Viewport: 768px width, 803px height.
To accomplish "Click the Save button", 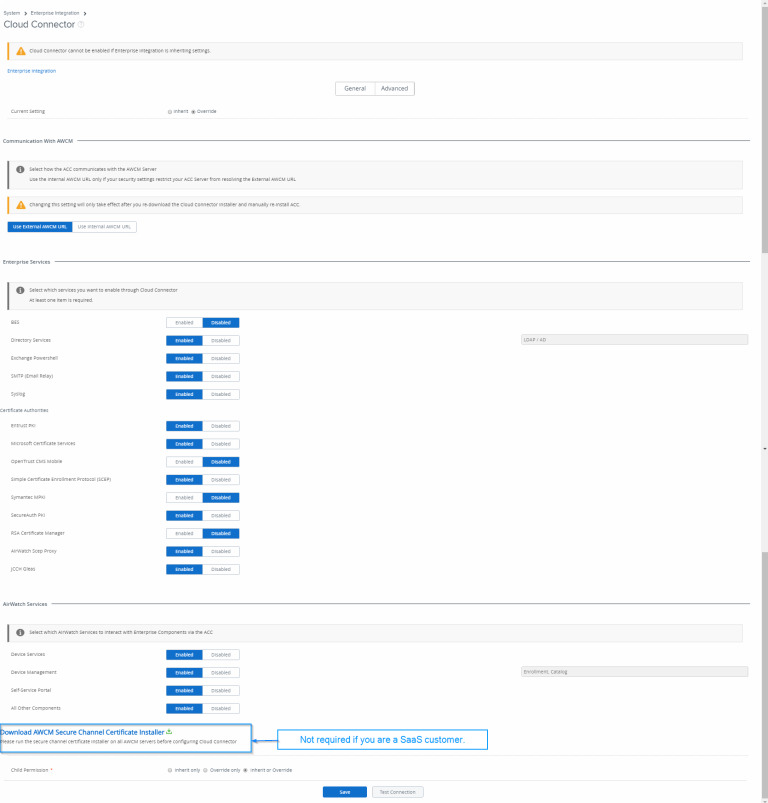I will click(344, 790).
